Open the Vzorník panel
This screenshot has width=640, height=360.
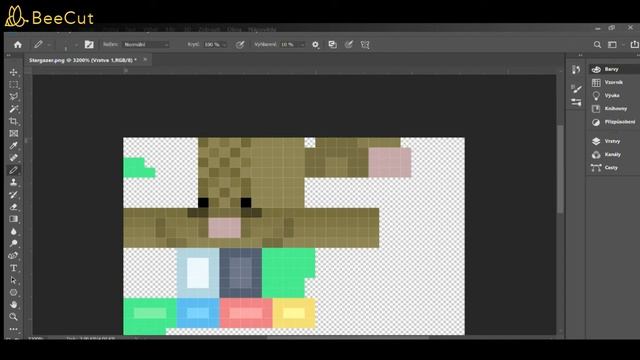click(613, 82)
